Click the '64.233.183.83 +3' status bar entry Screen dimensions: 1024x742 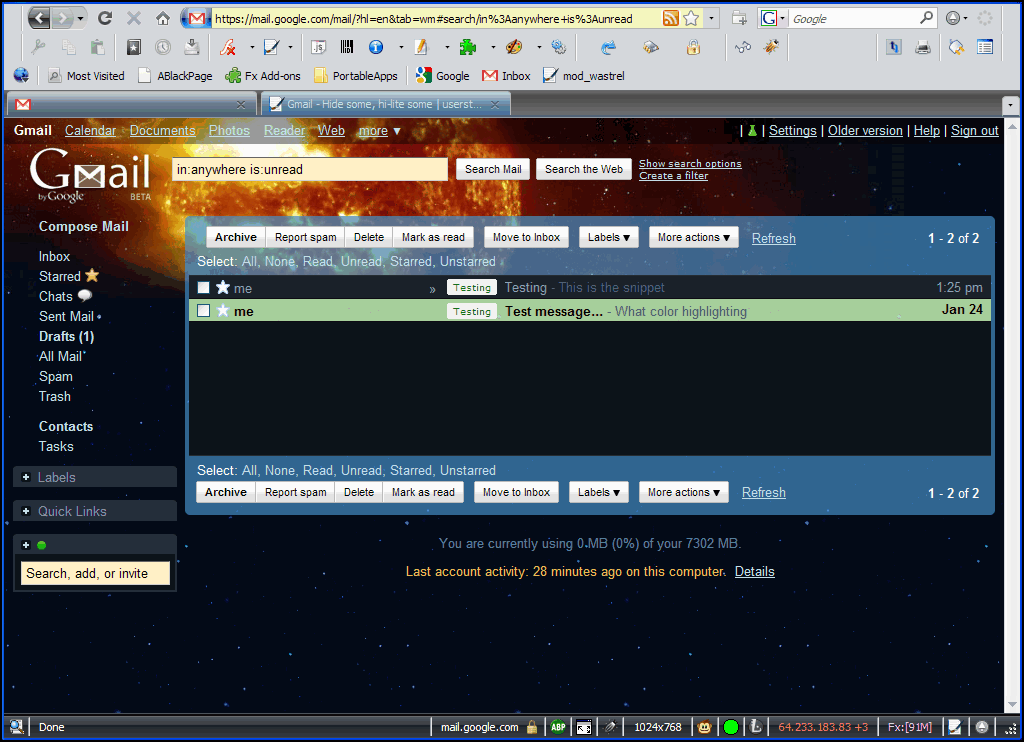click(x=823, y=727)
